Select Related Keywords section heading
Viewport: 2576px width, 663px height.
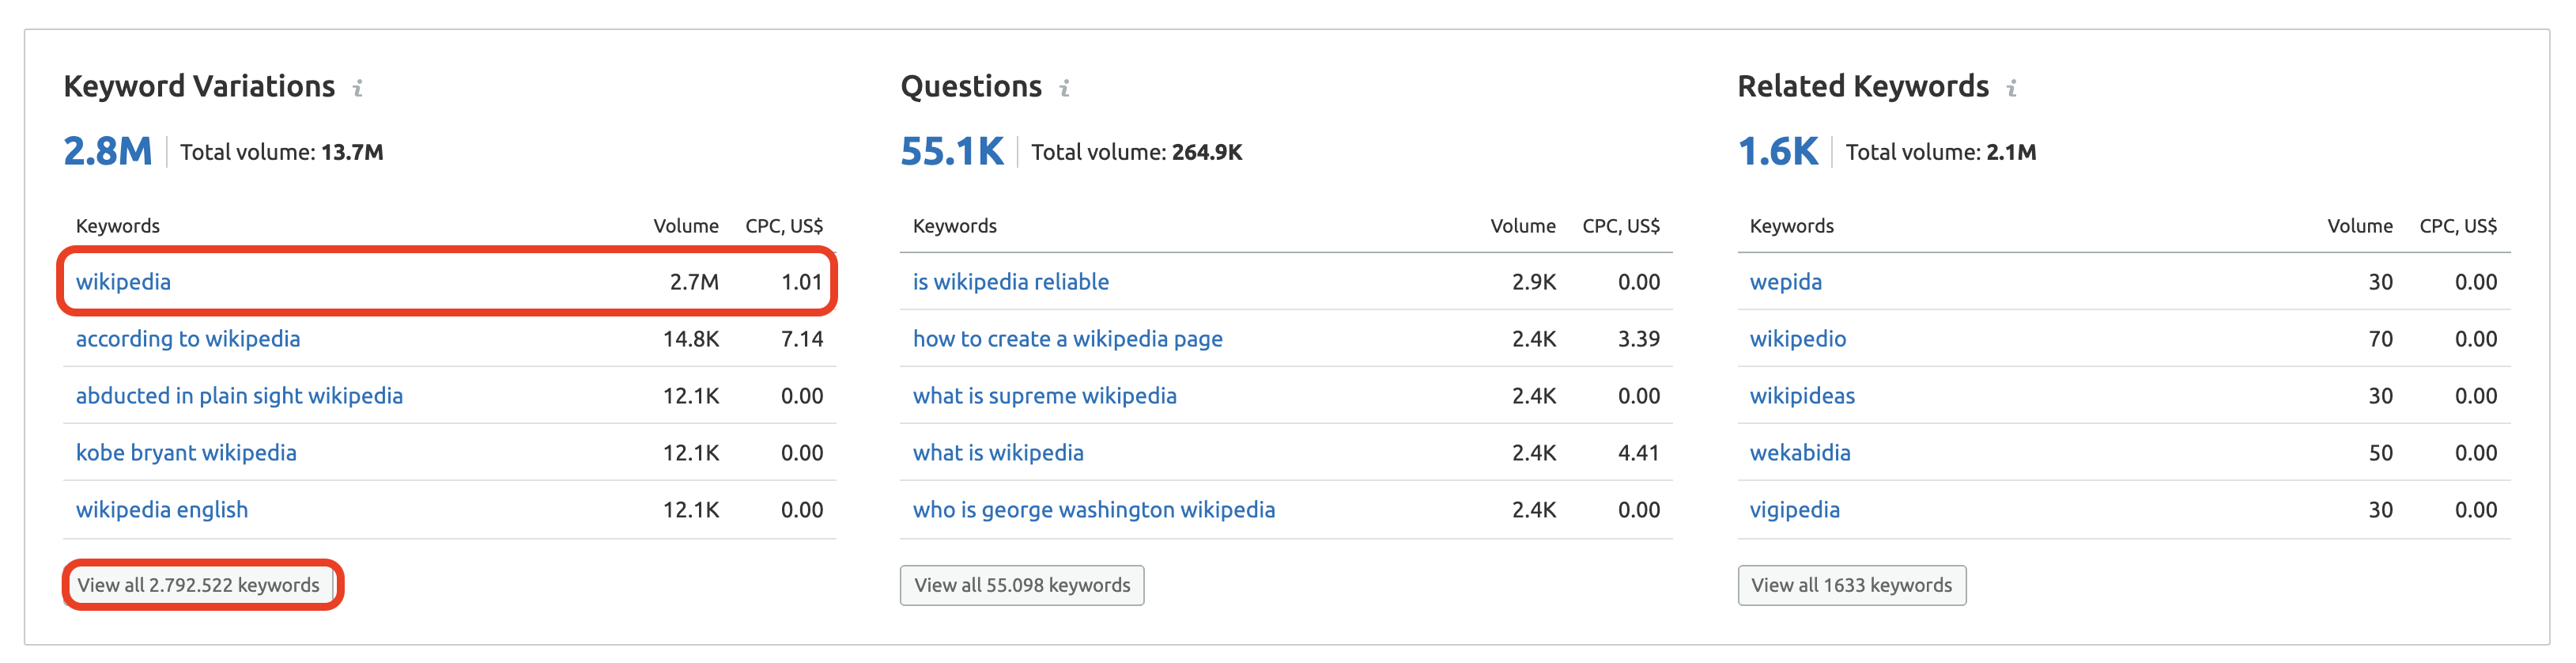1863,87
